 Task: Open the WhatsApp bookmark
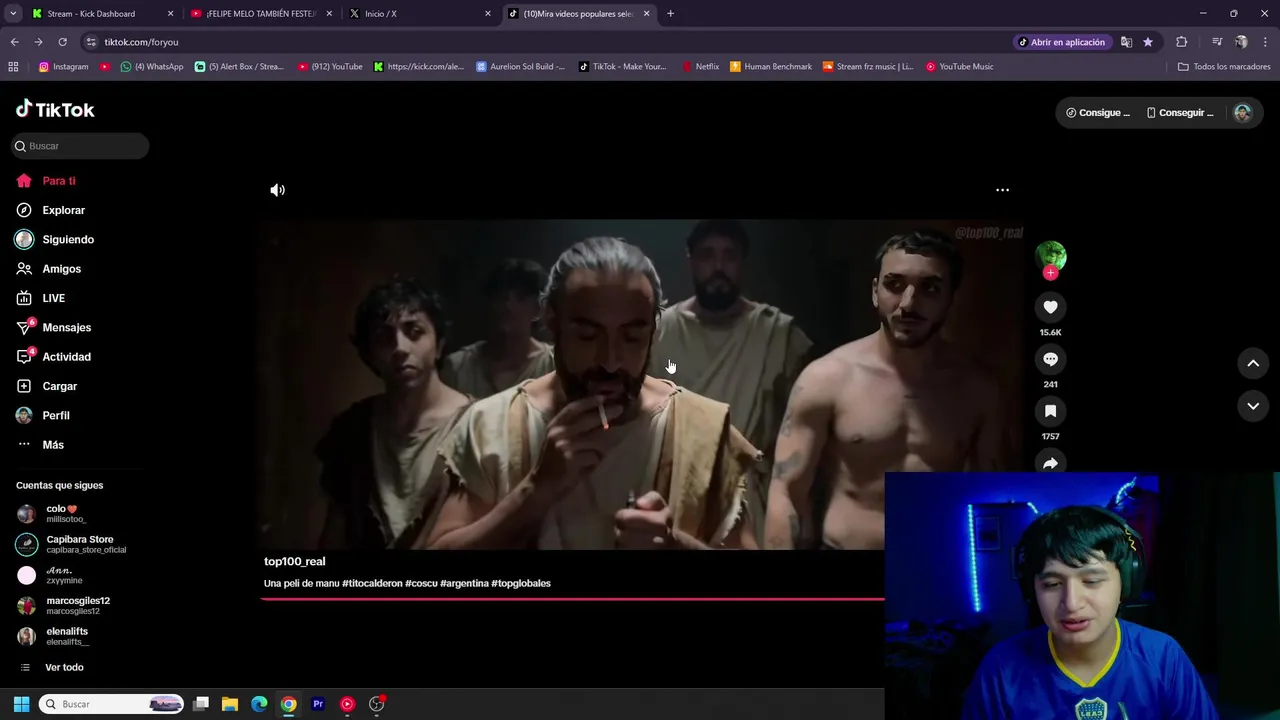(152, 67)
